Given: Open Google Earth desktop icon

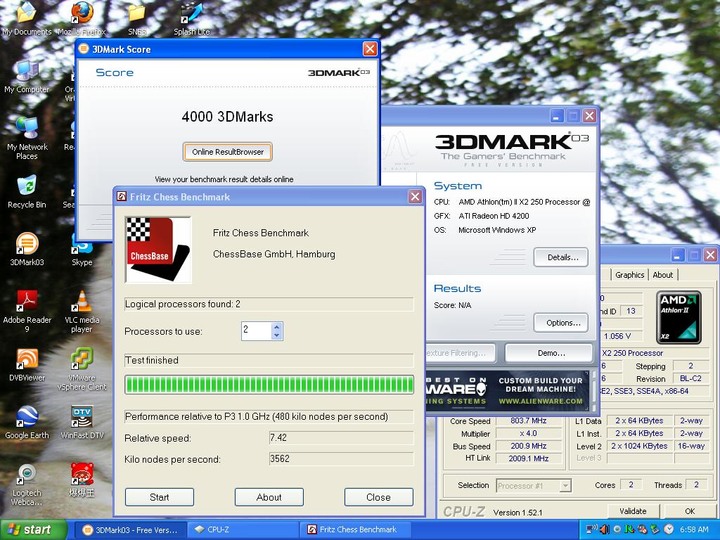Looking at the screenshot, I should 27,422.
